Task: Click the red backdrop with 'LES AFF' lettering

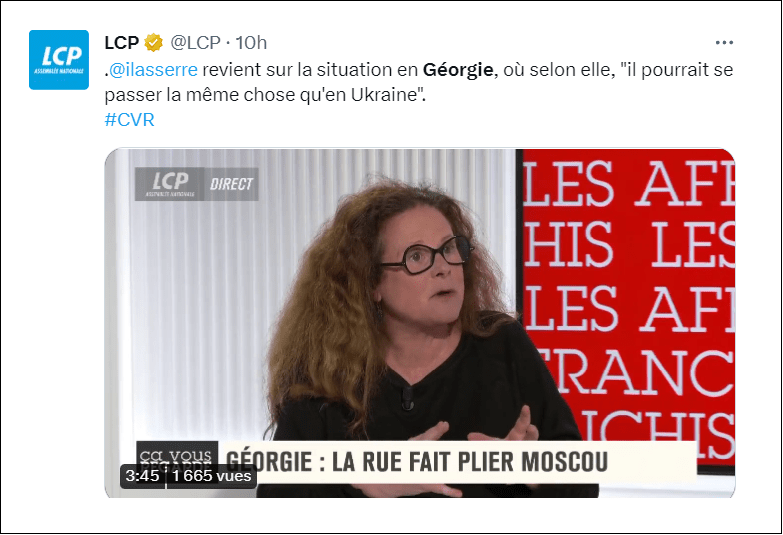Action: pos(628,300)
